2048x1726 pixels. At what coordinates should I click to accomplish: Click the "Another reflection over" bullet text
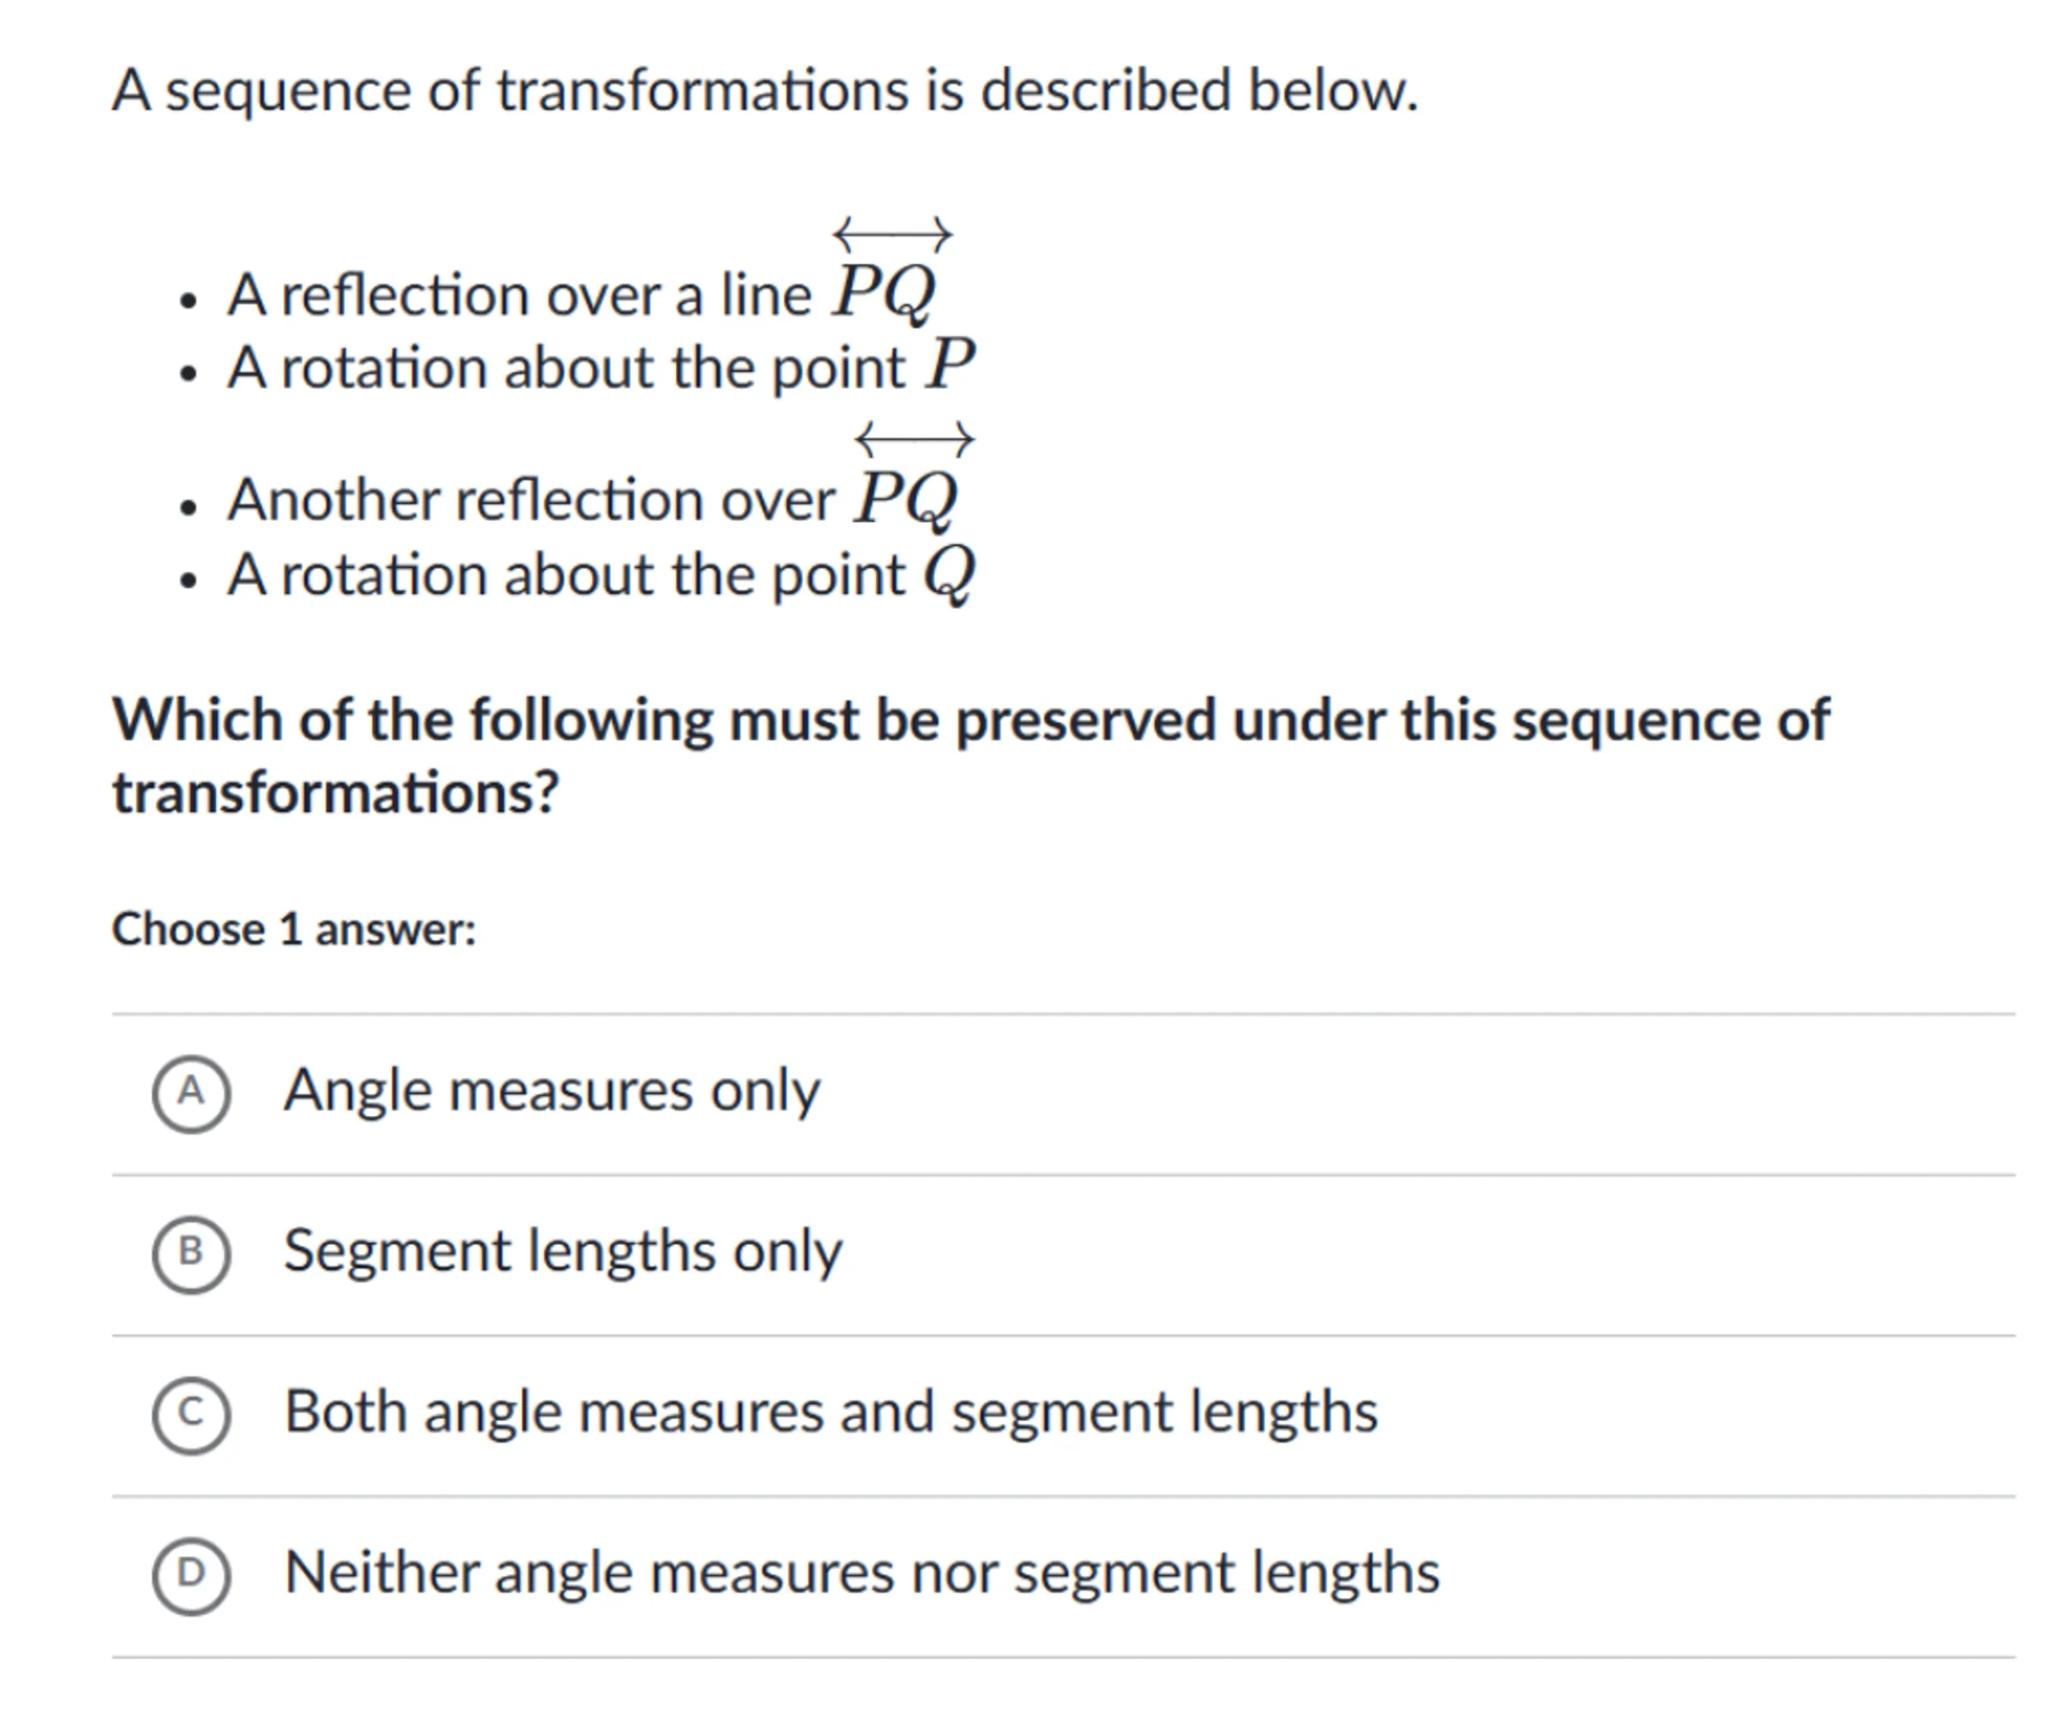pyautogui.click(x=530, y=499)
